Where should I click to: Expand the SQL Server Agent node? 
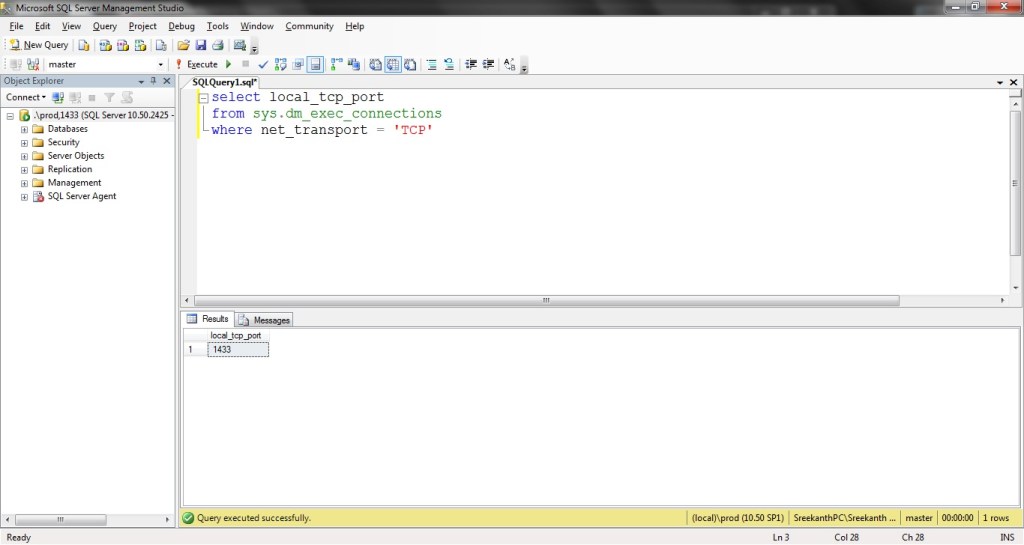pyautogui.click(x=24, y=197)
